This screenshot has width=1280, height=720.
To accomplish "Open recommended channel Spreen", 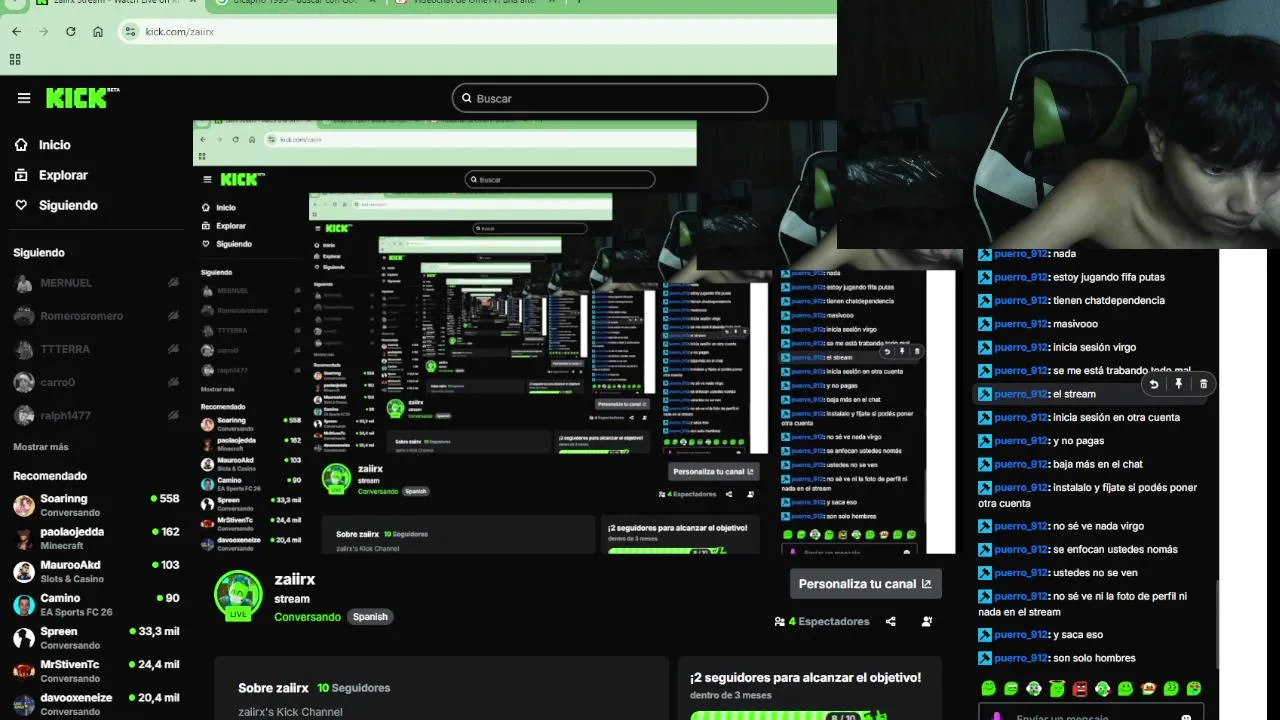I will click(96, 637).
